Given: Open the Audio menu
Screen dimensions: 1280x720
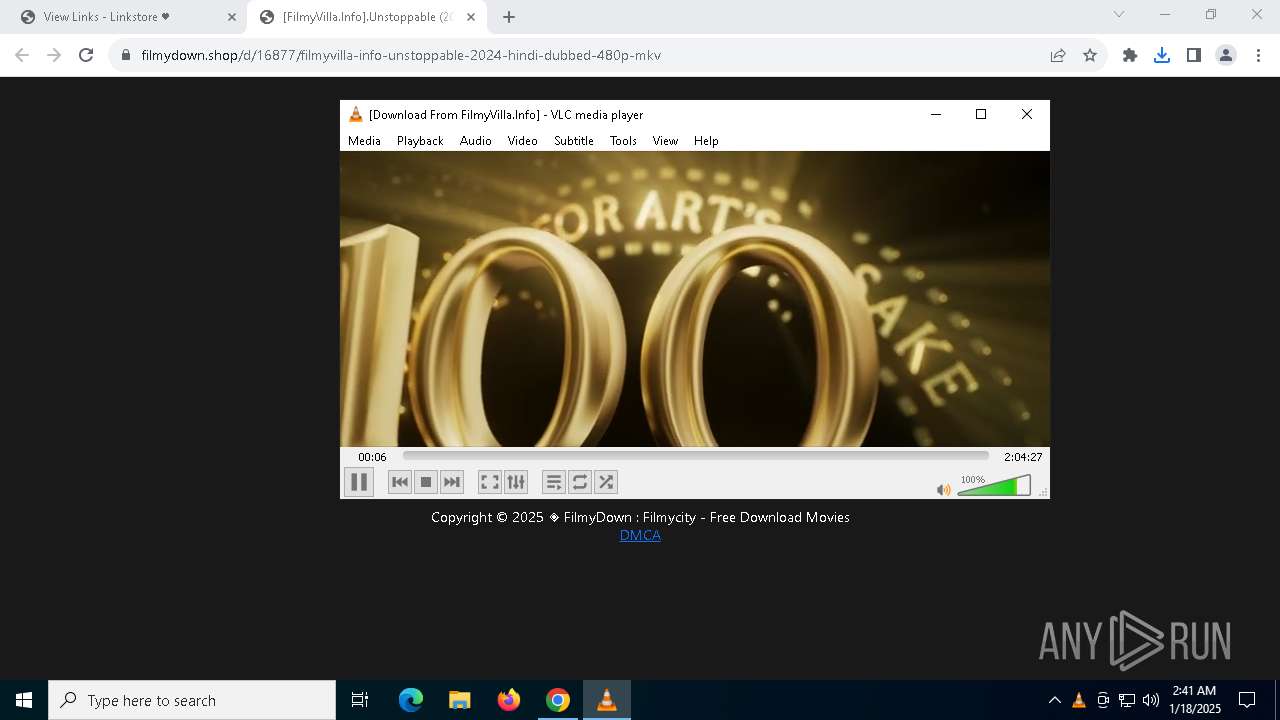Looking at the screenshot, I should pos(476,141).
